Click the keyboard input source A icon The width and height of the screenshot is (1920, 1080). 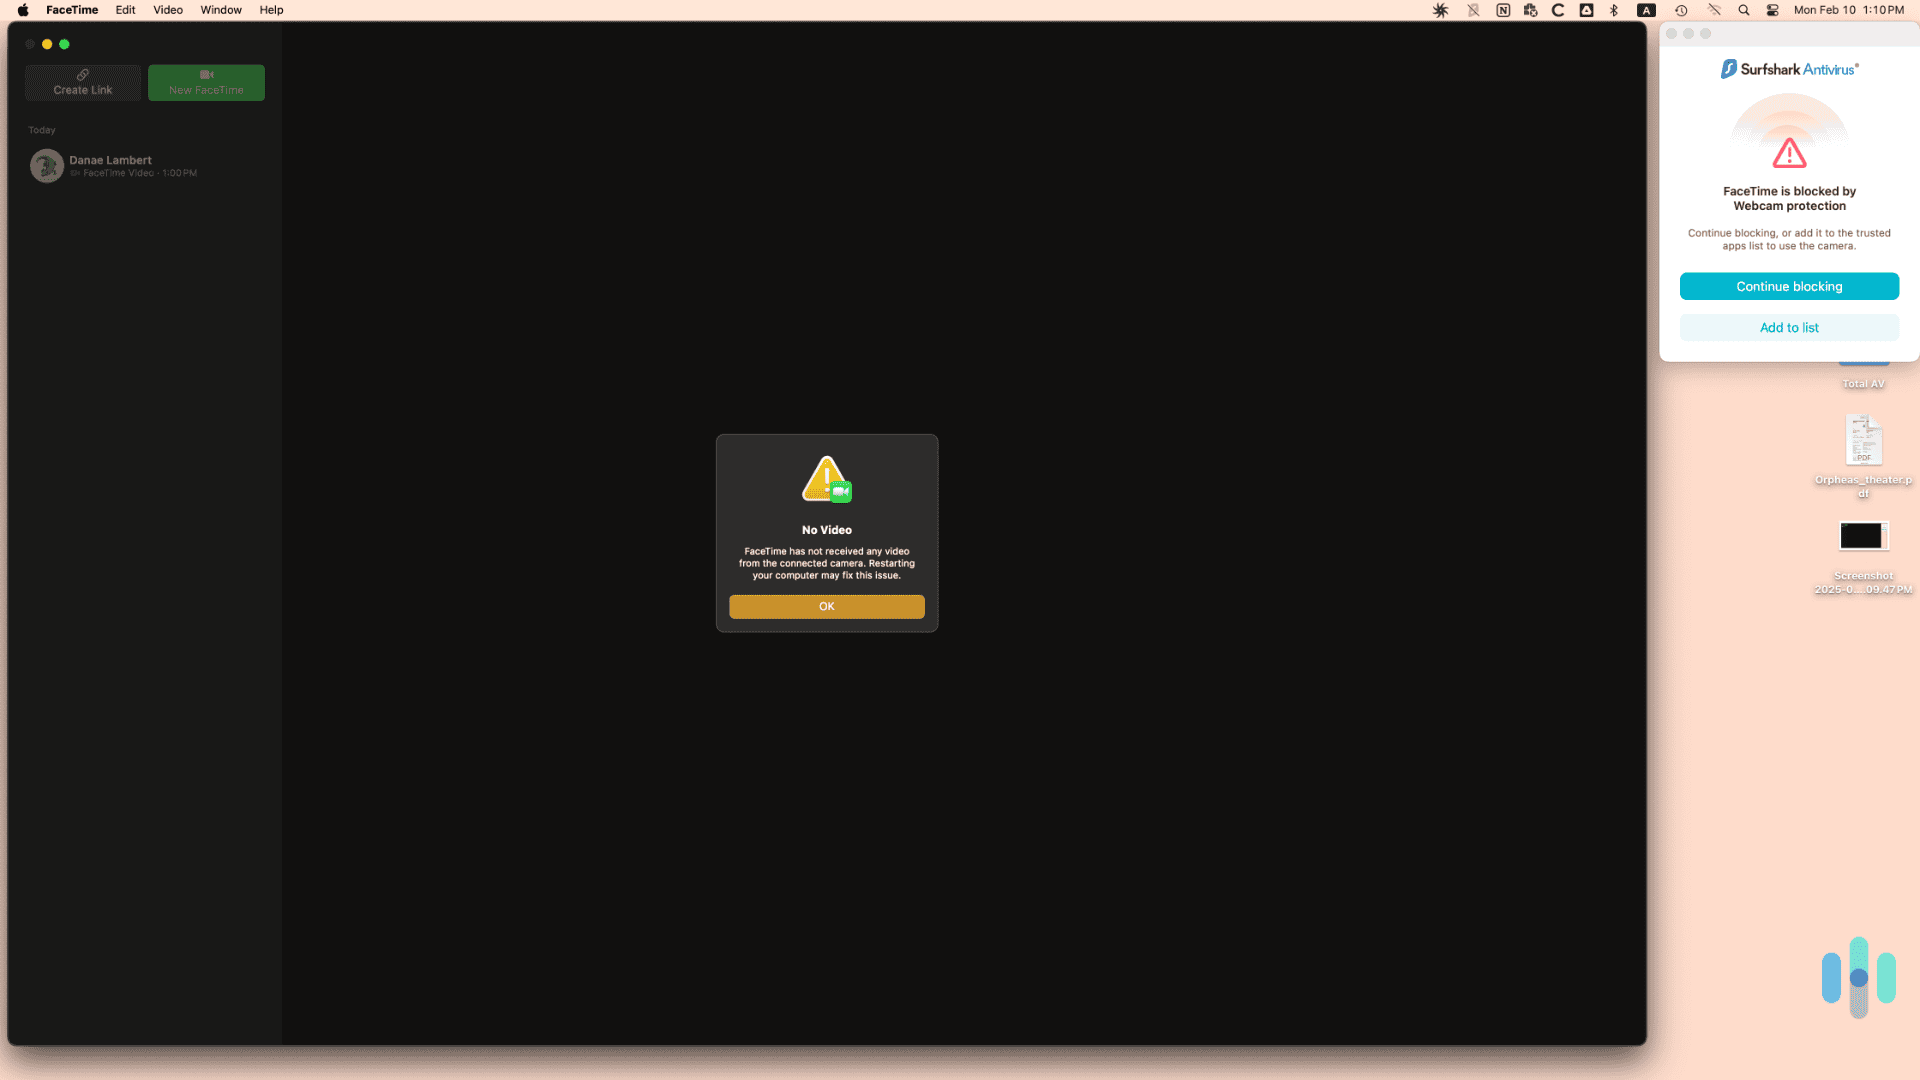point(1646,10)
